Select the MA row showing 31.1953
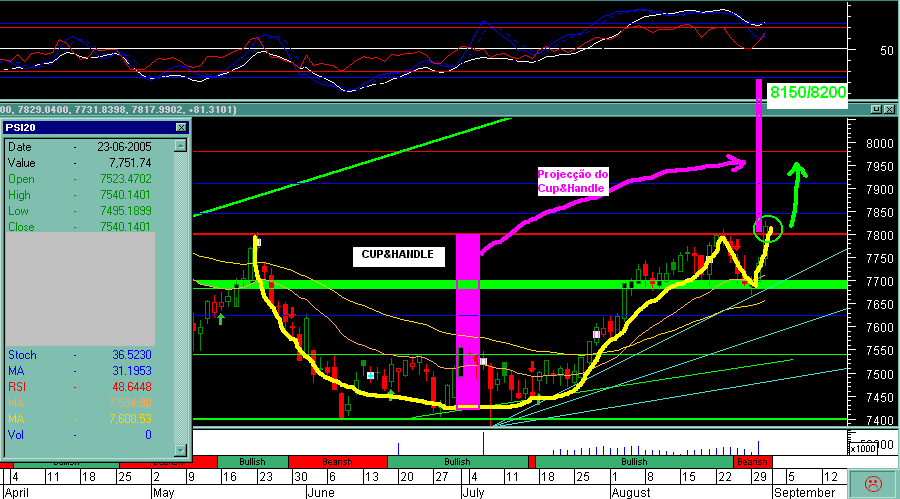This screenshot has height=499, width=900. pyautogui.click(x=80, y=371)
